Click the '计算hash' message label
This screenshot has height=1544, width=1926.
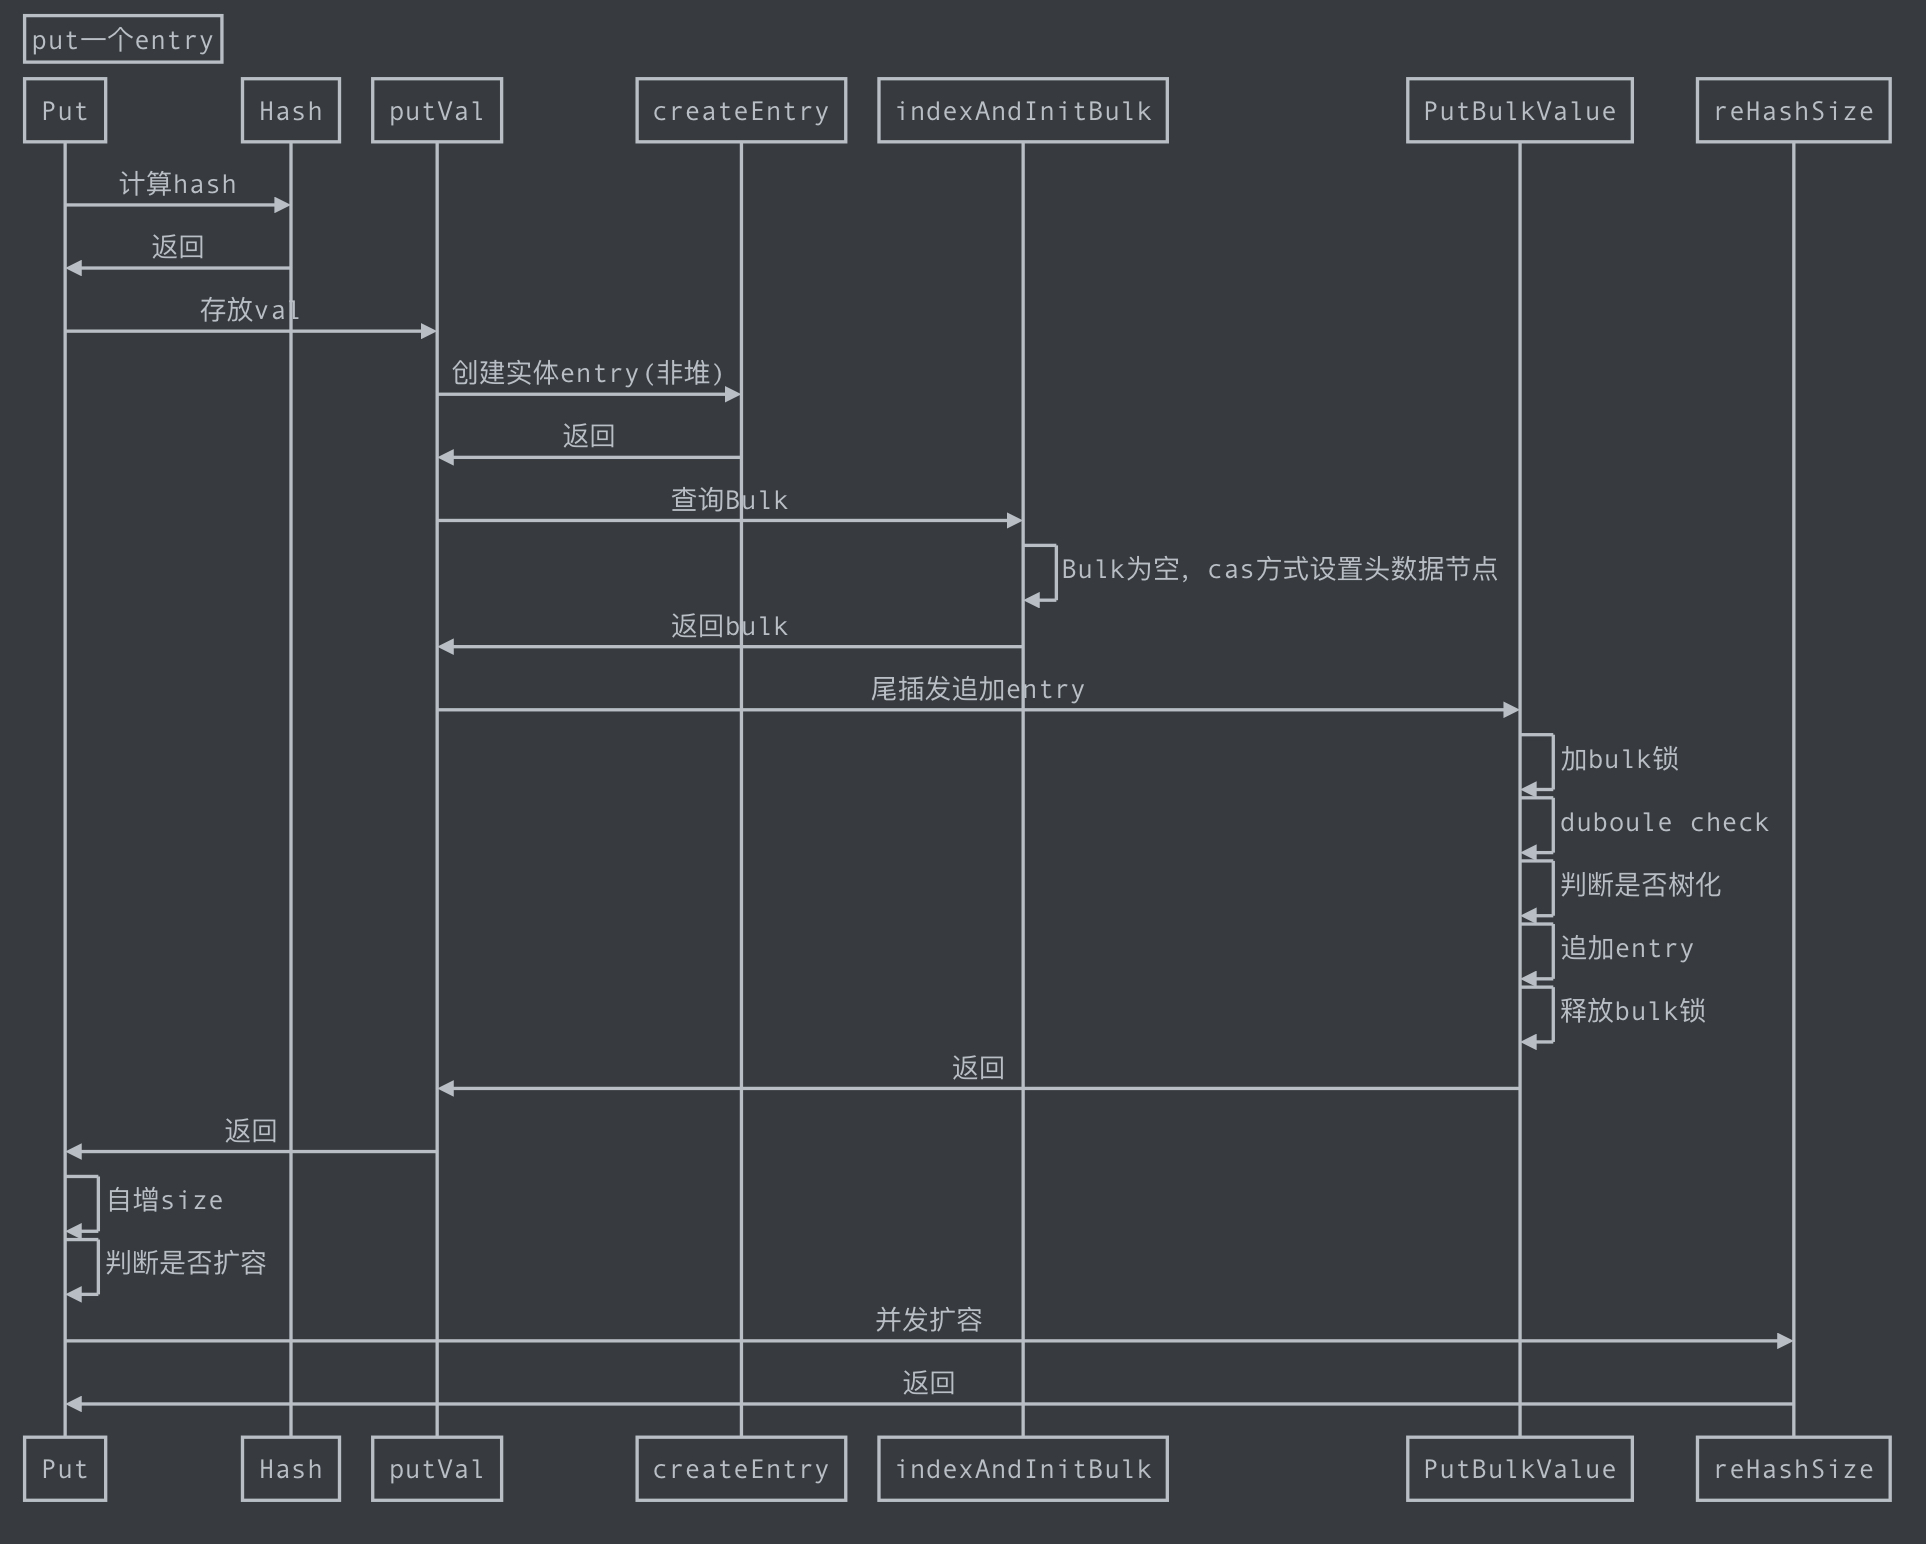178,184
